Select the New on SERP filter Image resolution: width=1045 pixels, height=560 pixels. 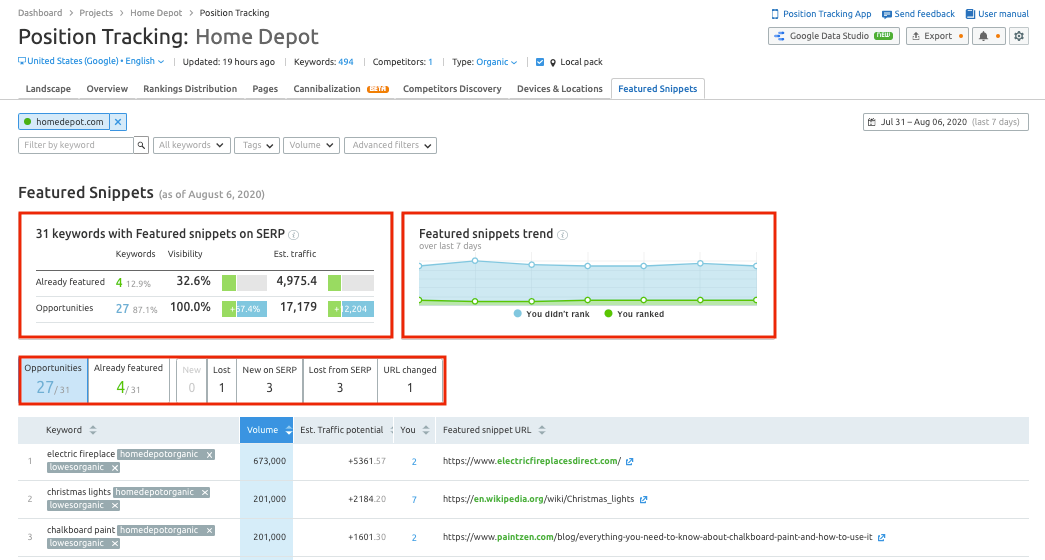(x=269, y=380)
